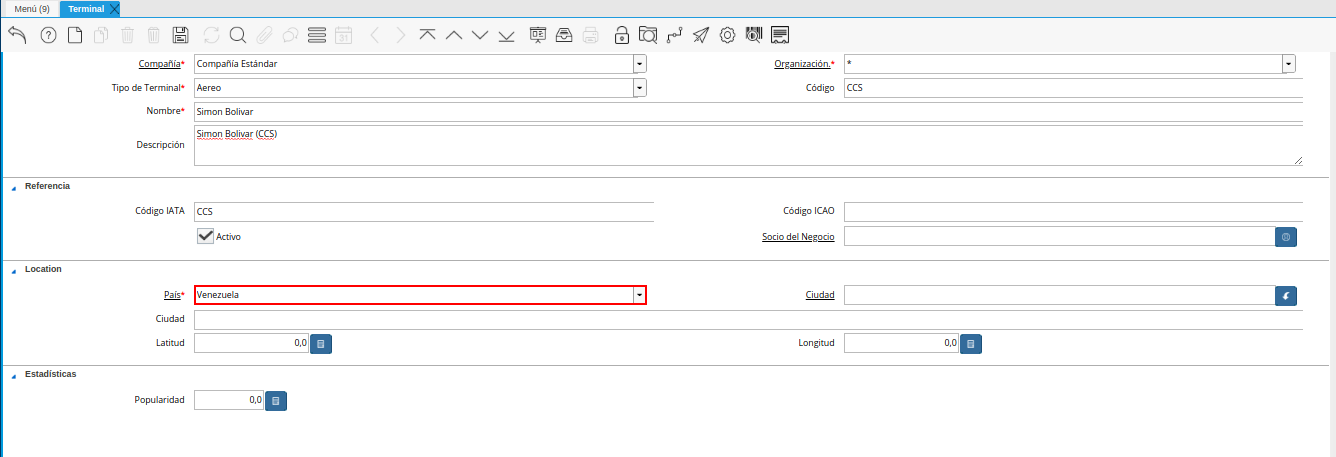
Task: Click the undo changes arrow icon
Action: coord(17,35)
